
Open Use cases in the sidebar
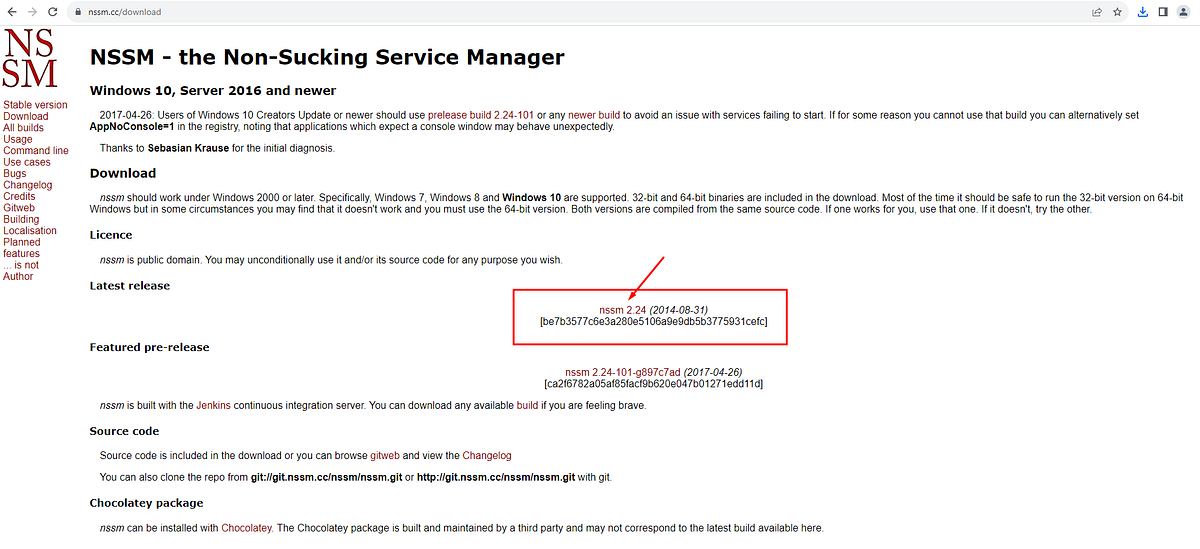click(27, 162)
